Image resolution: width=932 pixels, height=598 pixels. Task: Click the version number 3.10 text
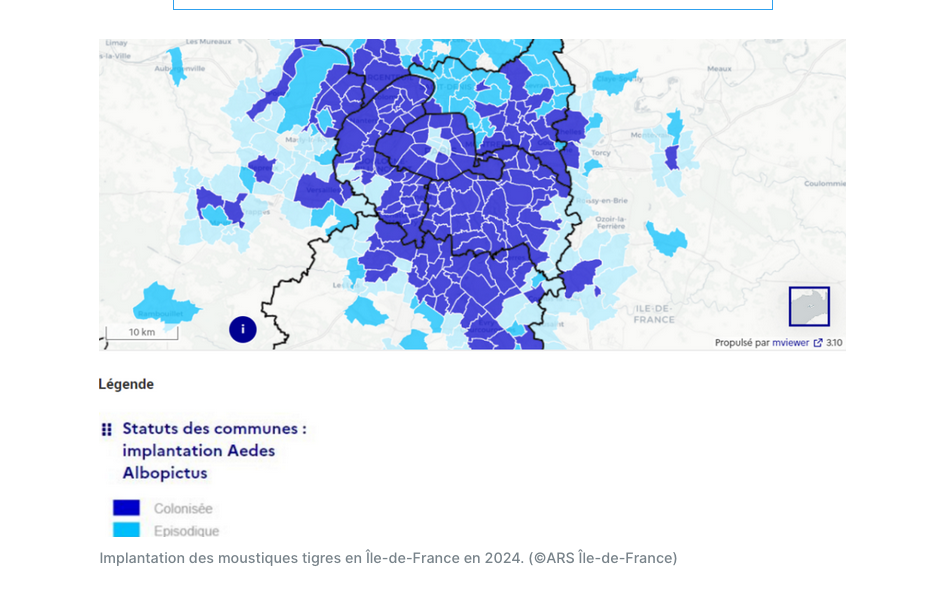834,343
